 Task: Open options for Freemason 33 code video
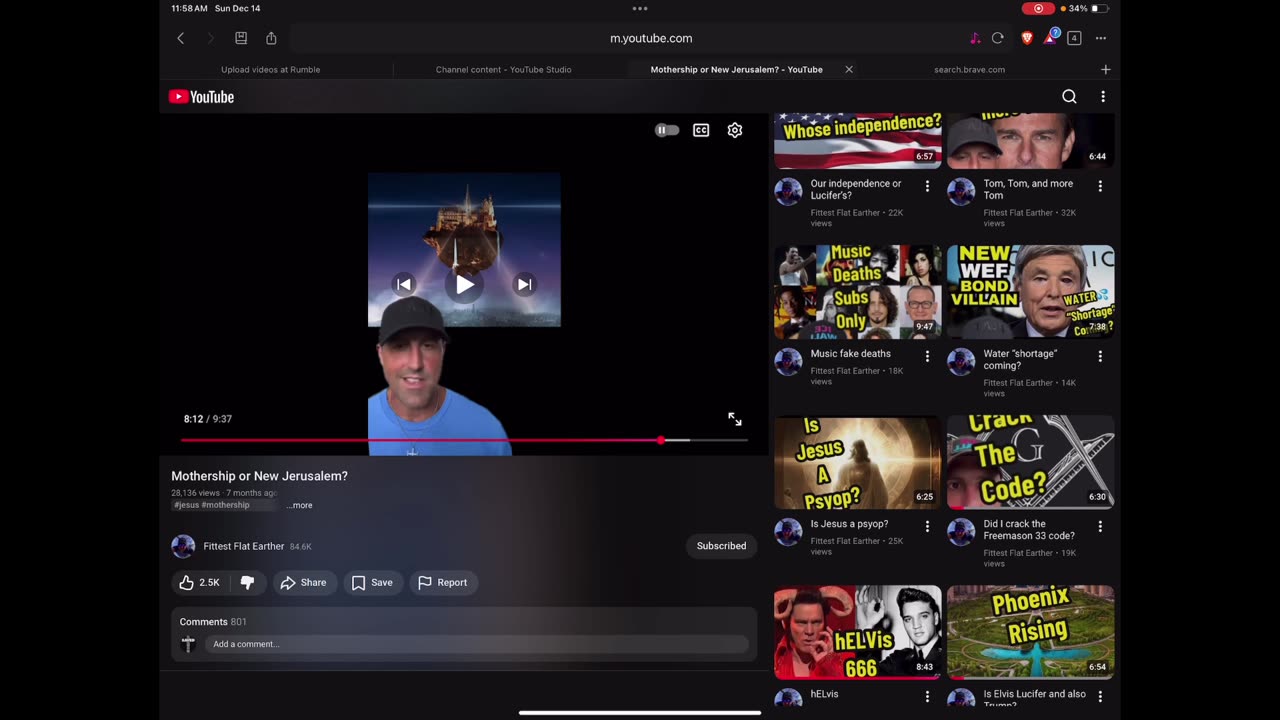pyautogui.click(x=1100, y=526)
